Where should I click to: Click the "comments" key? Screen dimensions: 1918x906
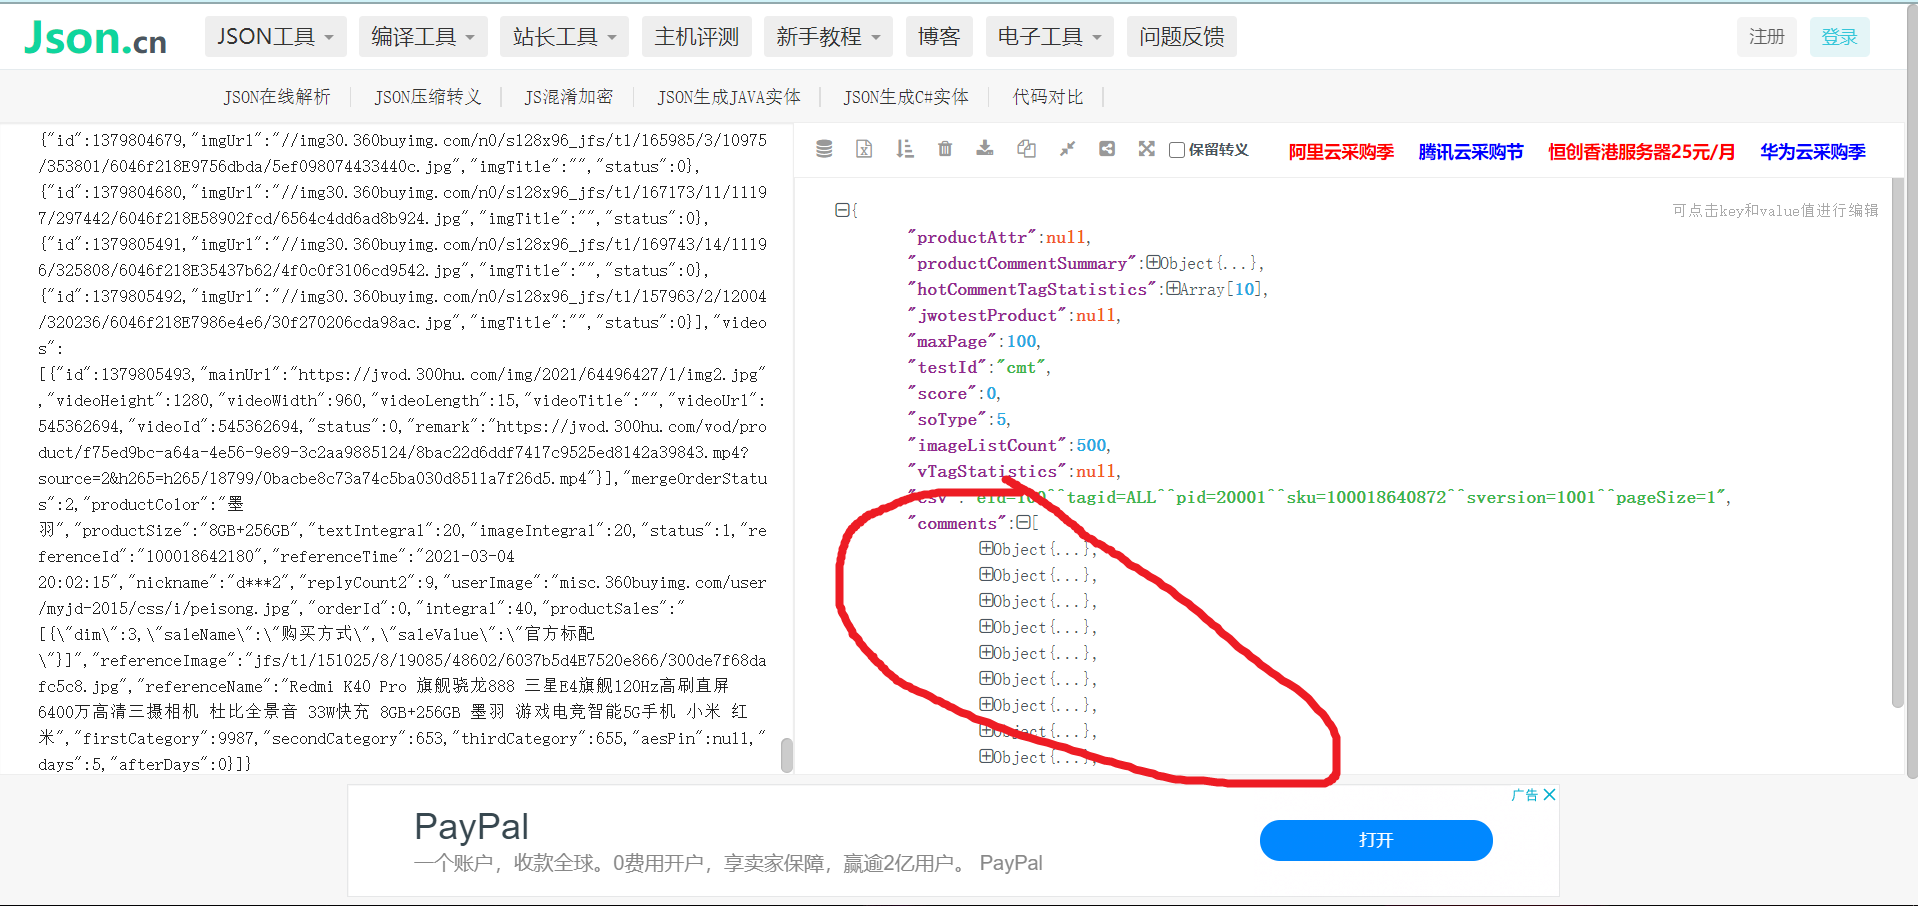(957, 523)
